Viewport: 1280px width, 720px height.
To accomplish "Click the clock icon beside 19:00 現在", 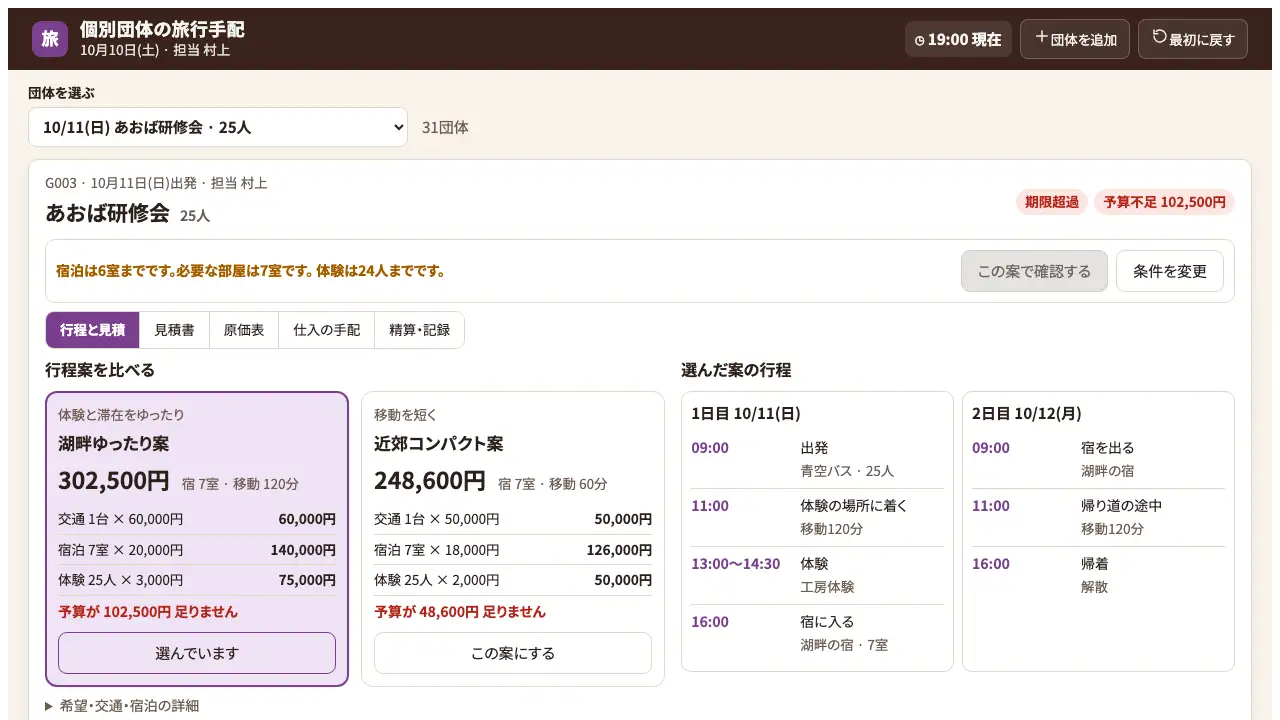I will point(920,41).
